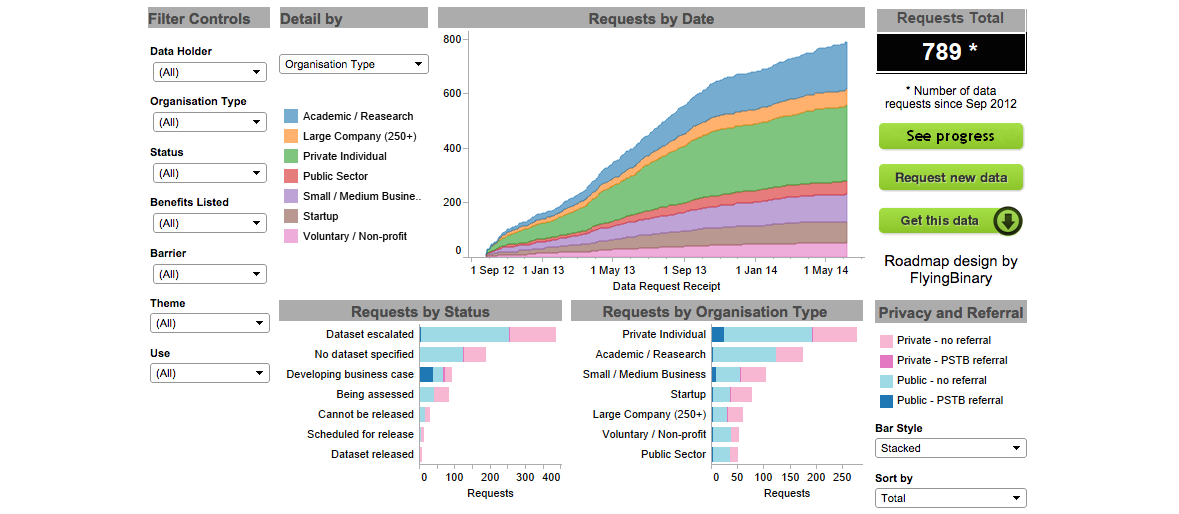Select the Private Individual legend swatch

[x=291, y=156]
